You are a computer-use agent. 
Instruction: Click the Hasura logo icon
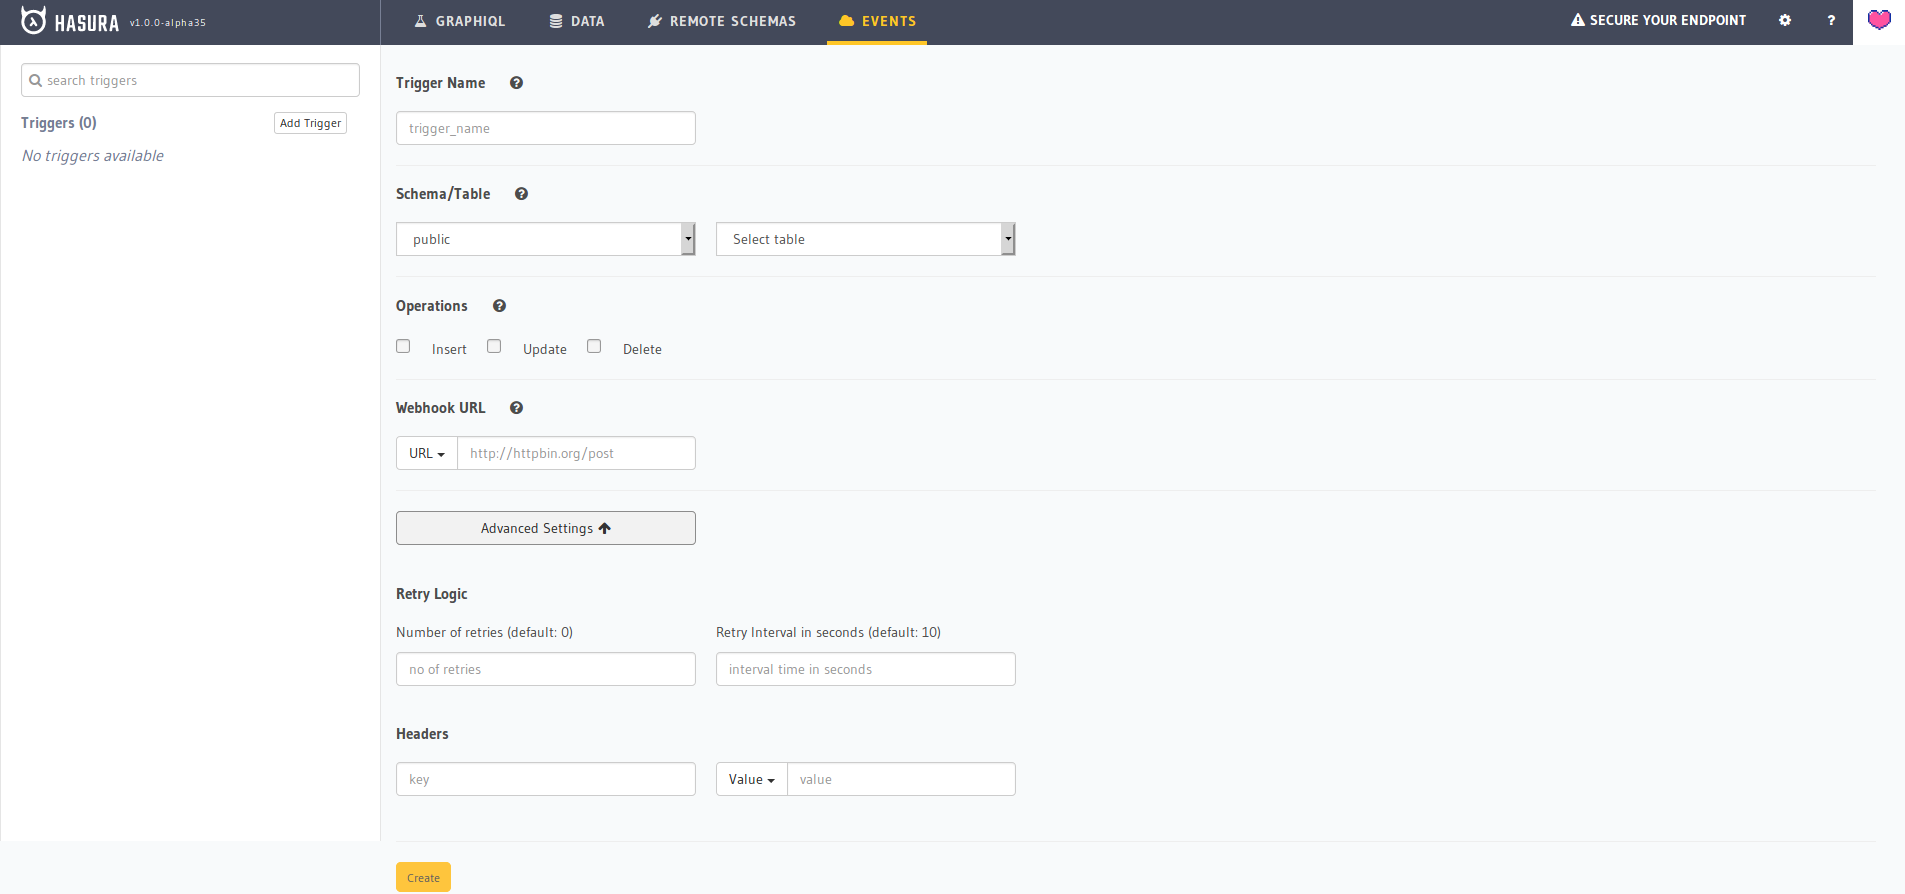[33, 20]
